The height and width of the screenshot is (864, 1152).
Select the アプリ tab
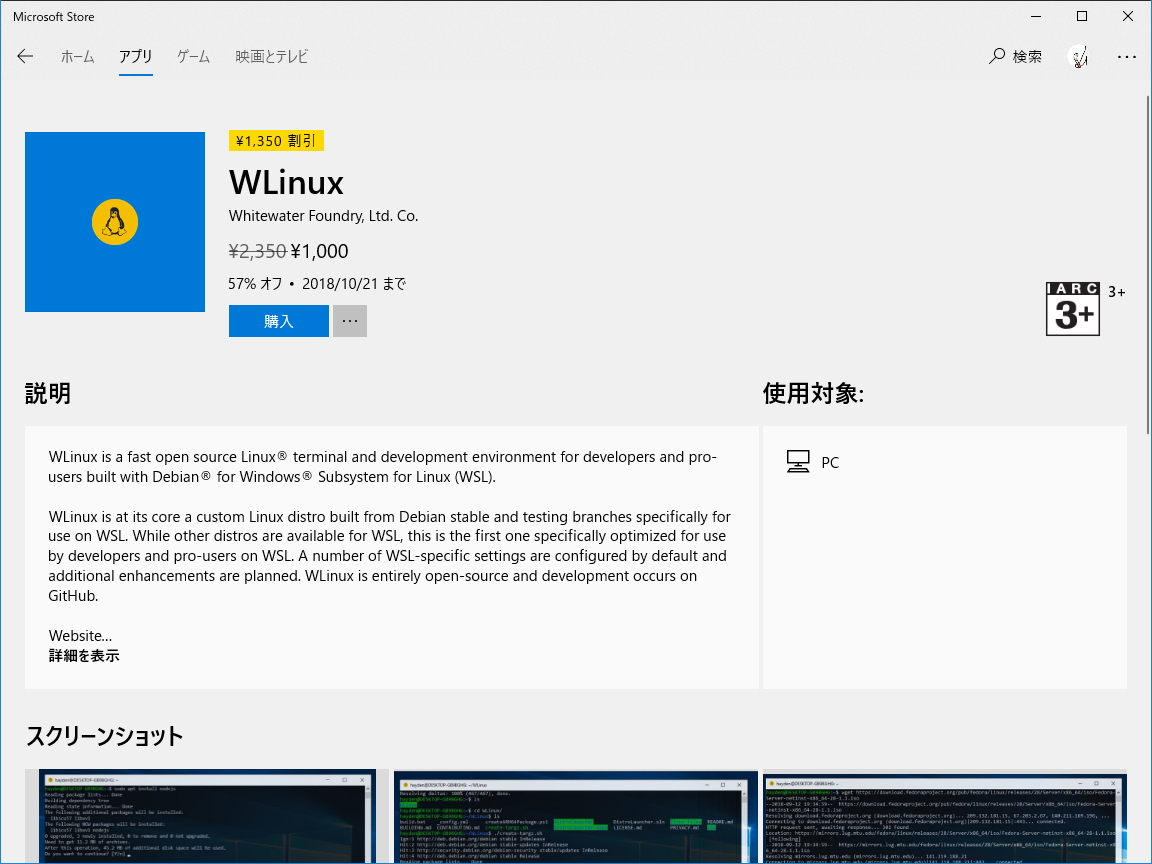click(x=135, y=57)
